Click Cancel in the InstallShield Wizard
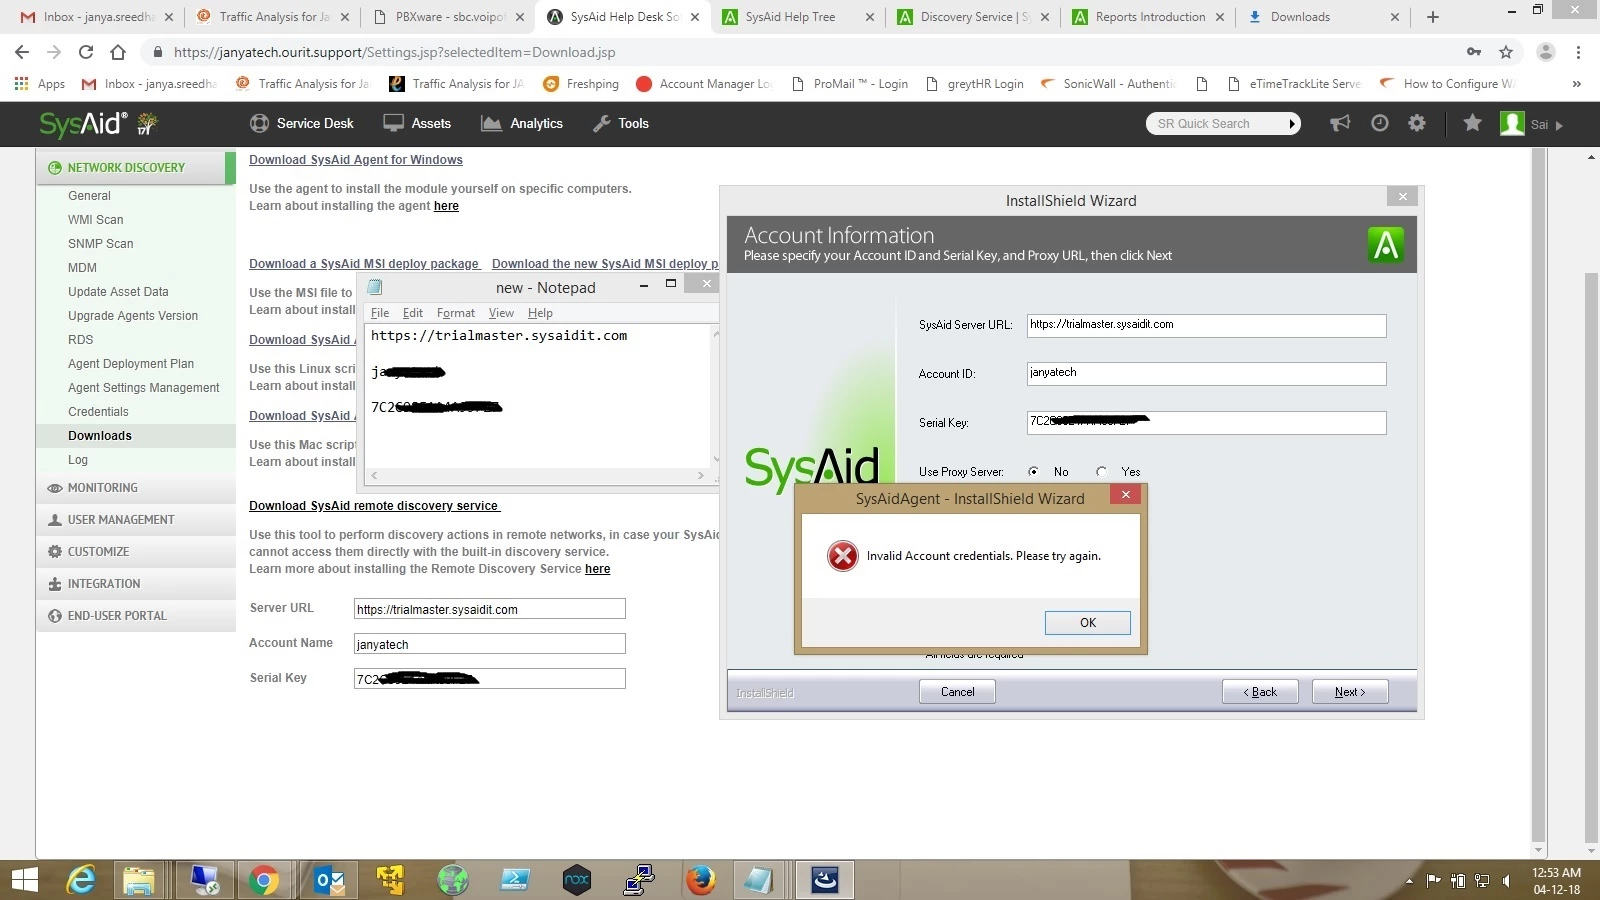Screen dimensions: 1600x900 (957, 692)
